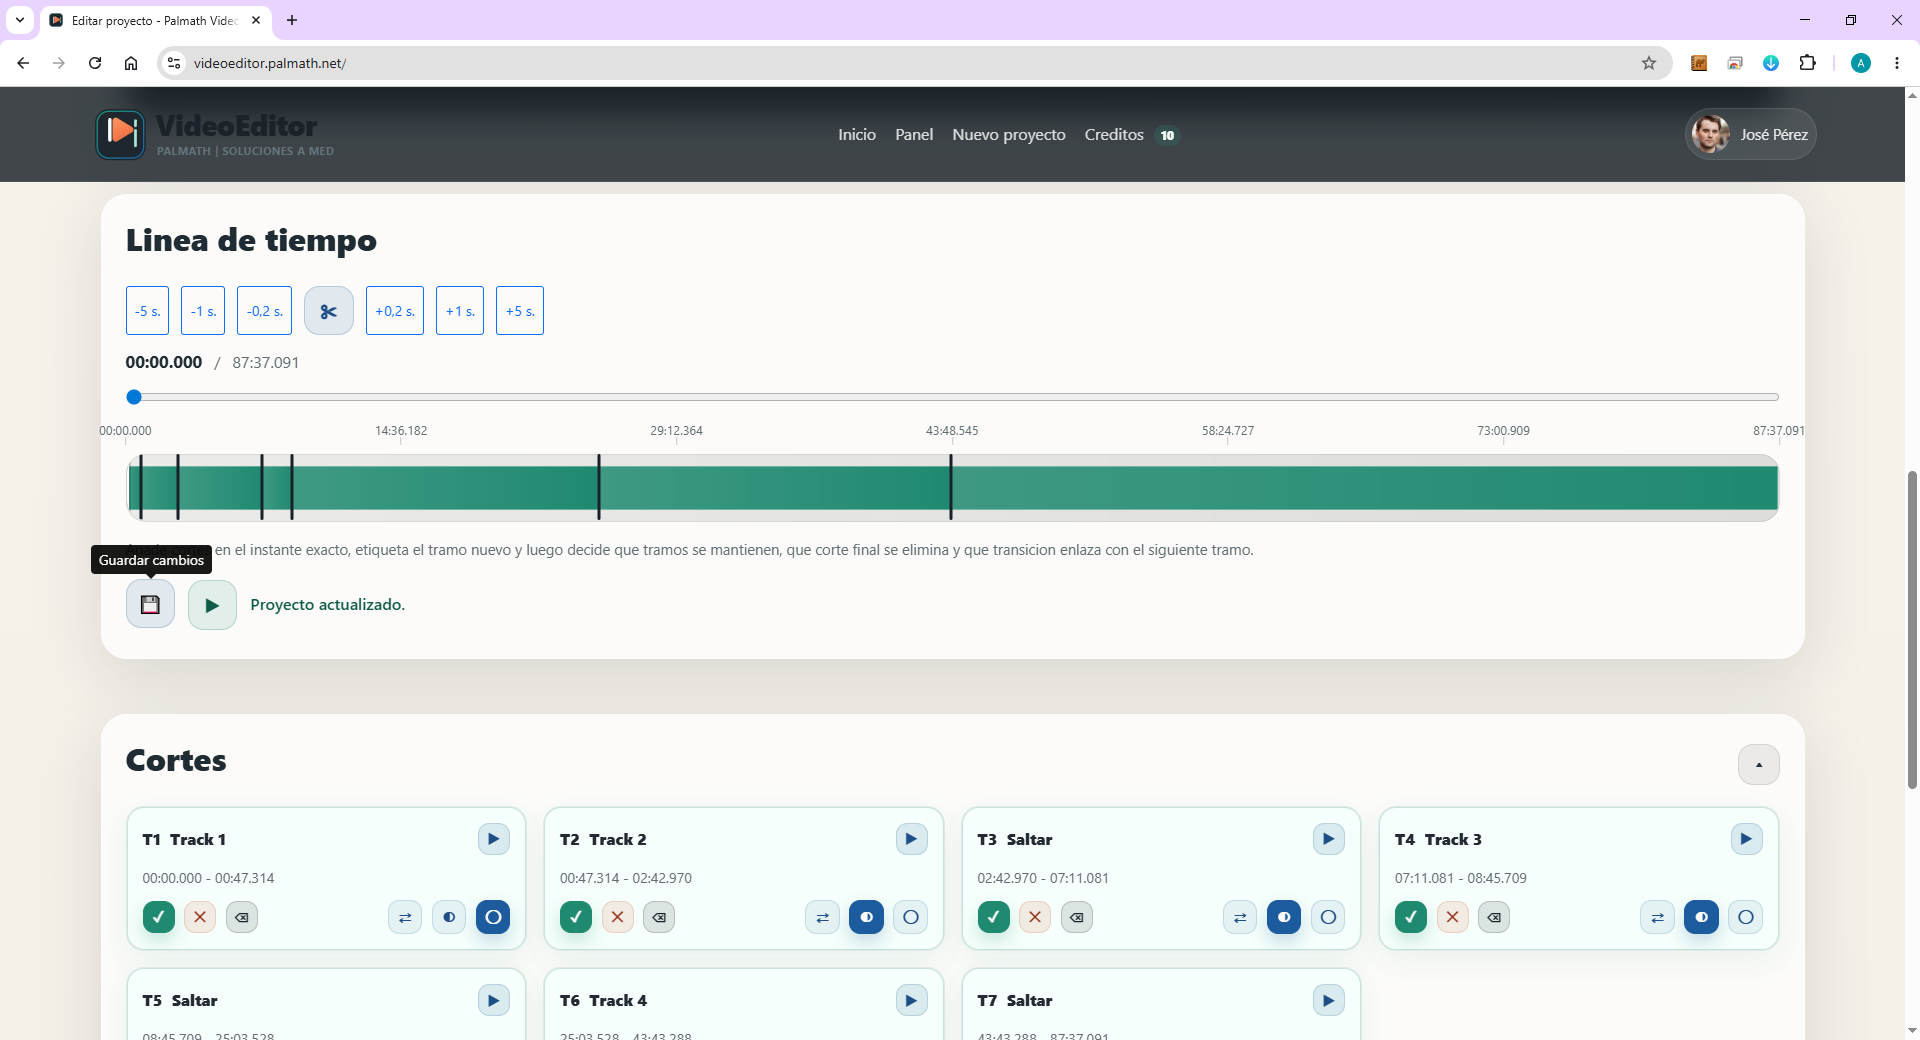1920x1040 pixels.
Task: Select the full-circle transition option on T4
Action: point(1746,917)
